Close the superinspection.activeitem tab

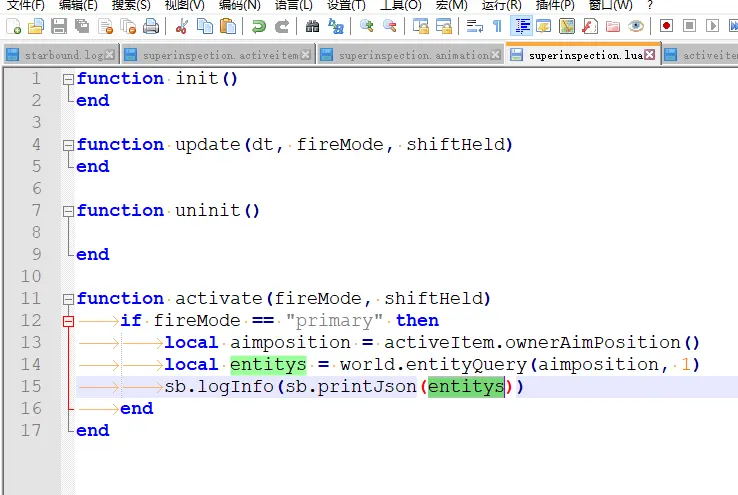[x=305, y=55]
